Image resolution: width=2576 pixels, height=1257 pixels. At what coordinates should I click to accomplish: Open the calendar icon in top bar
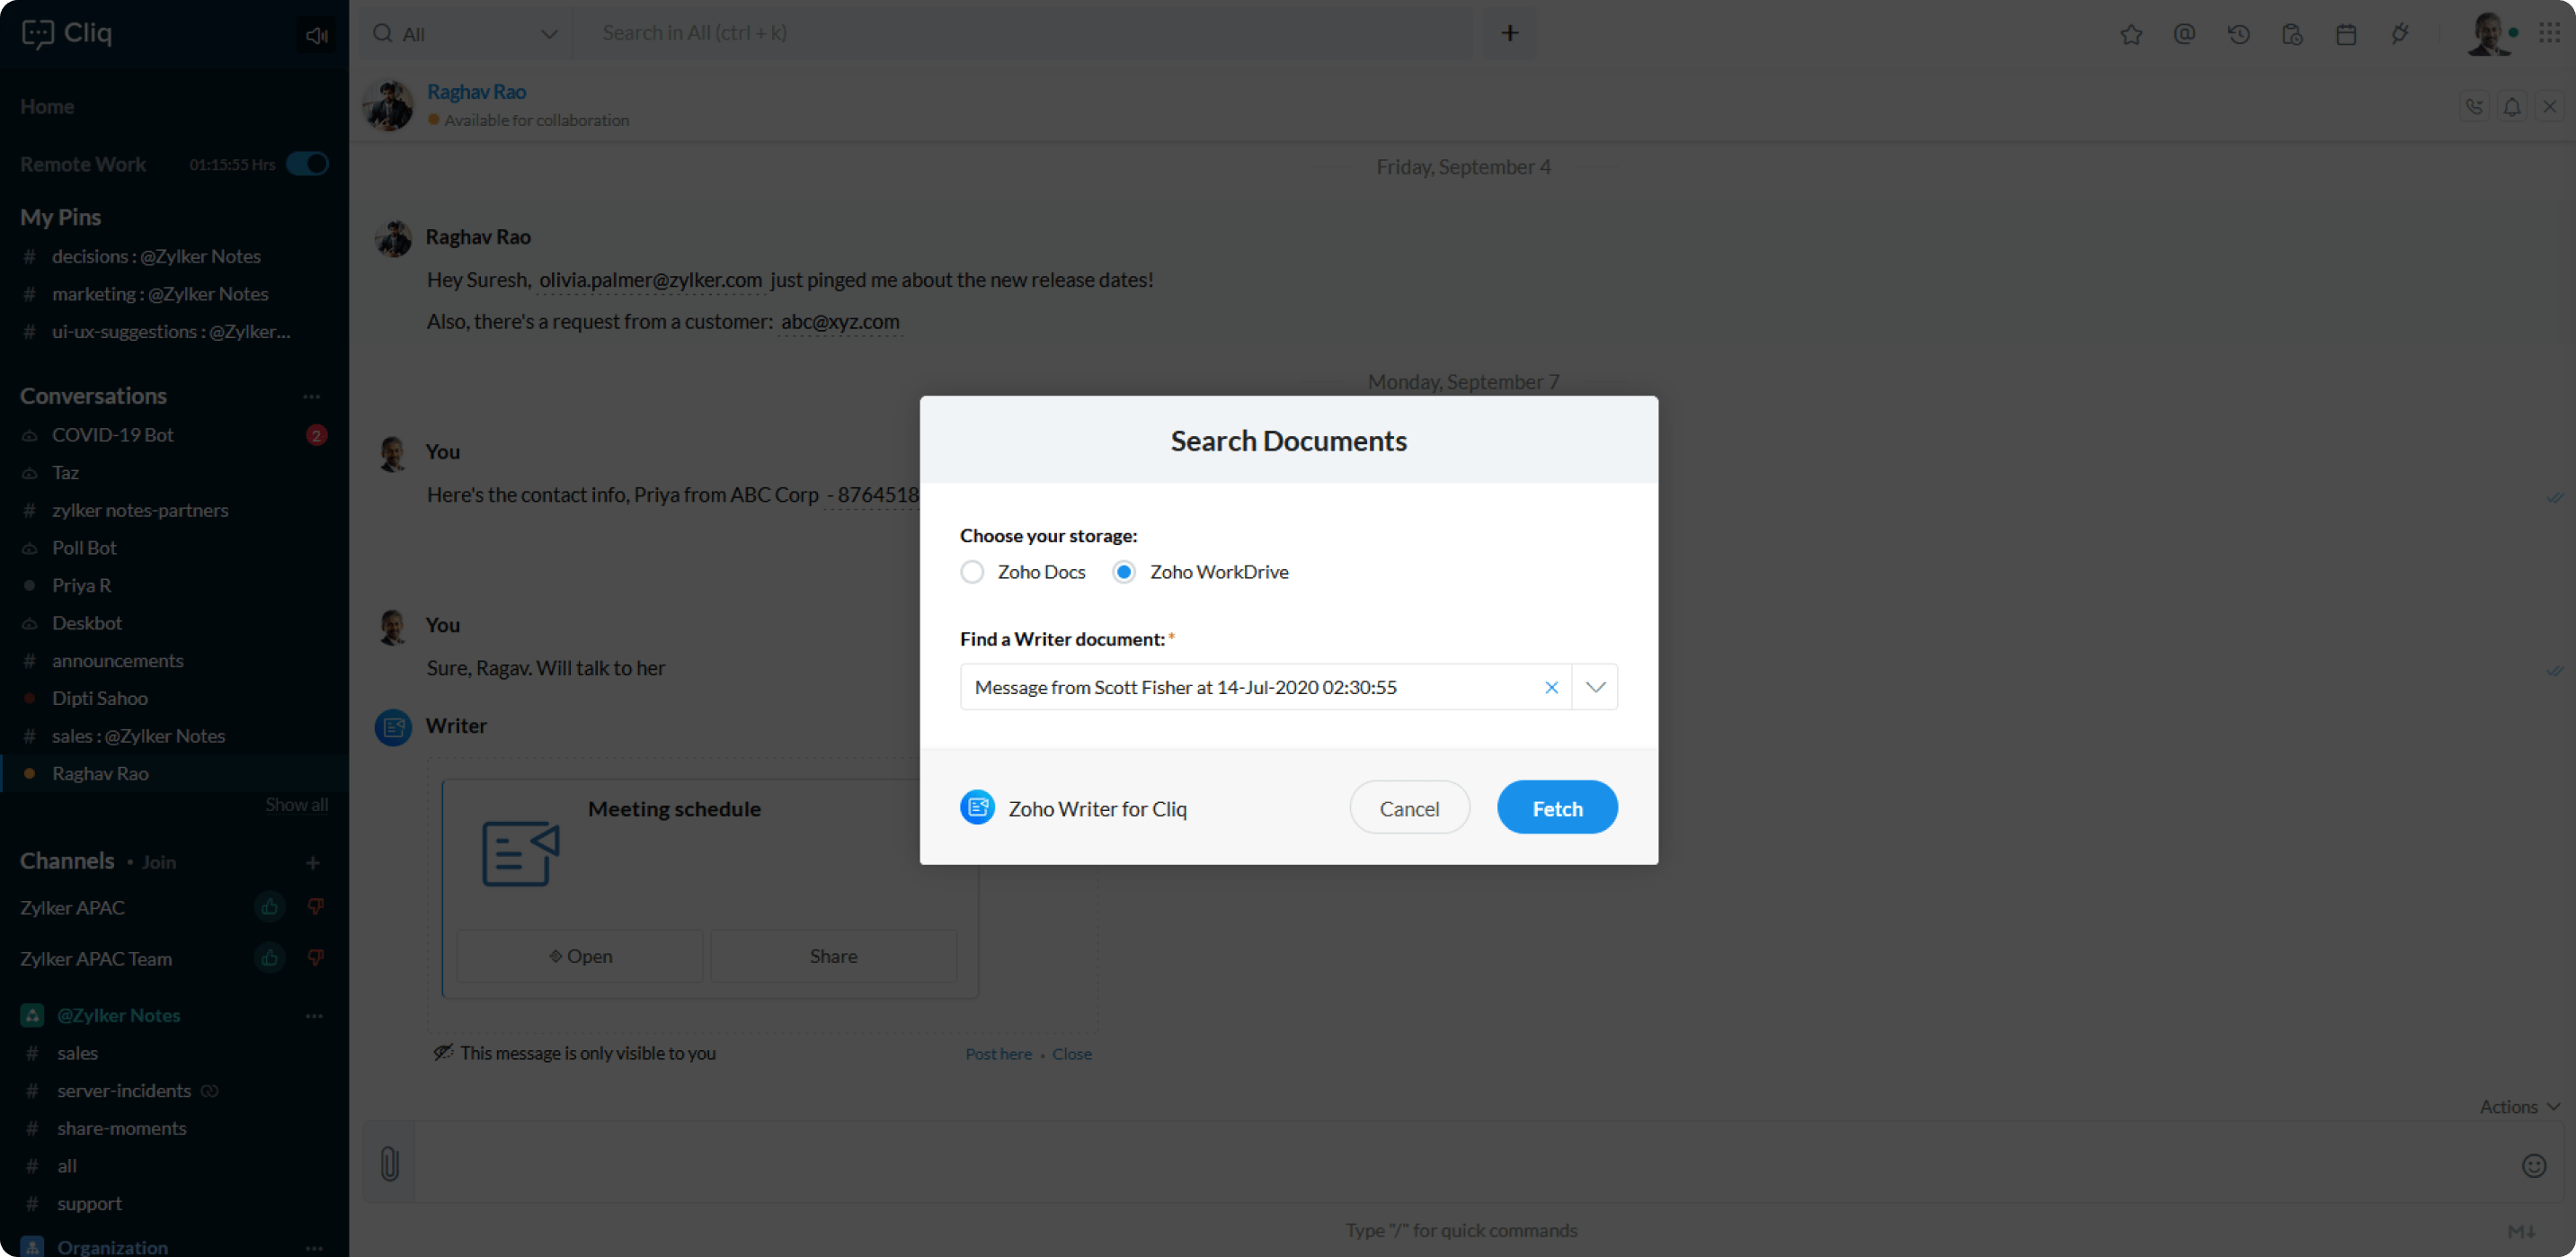[x=2346, y=35]
